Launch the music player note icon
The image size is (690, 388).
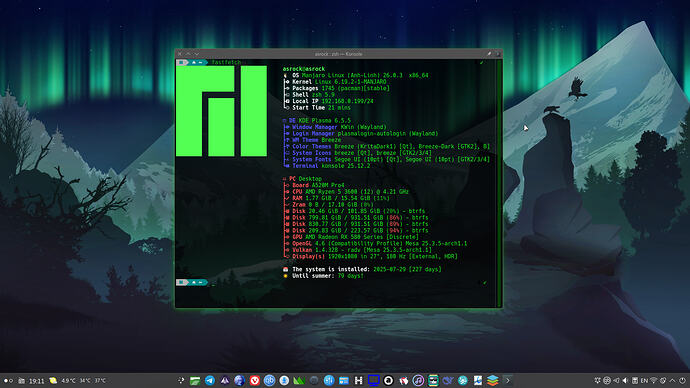(x=418, y=381)
